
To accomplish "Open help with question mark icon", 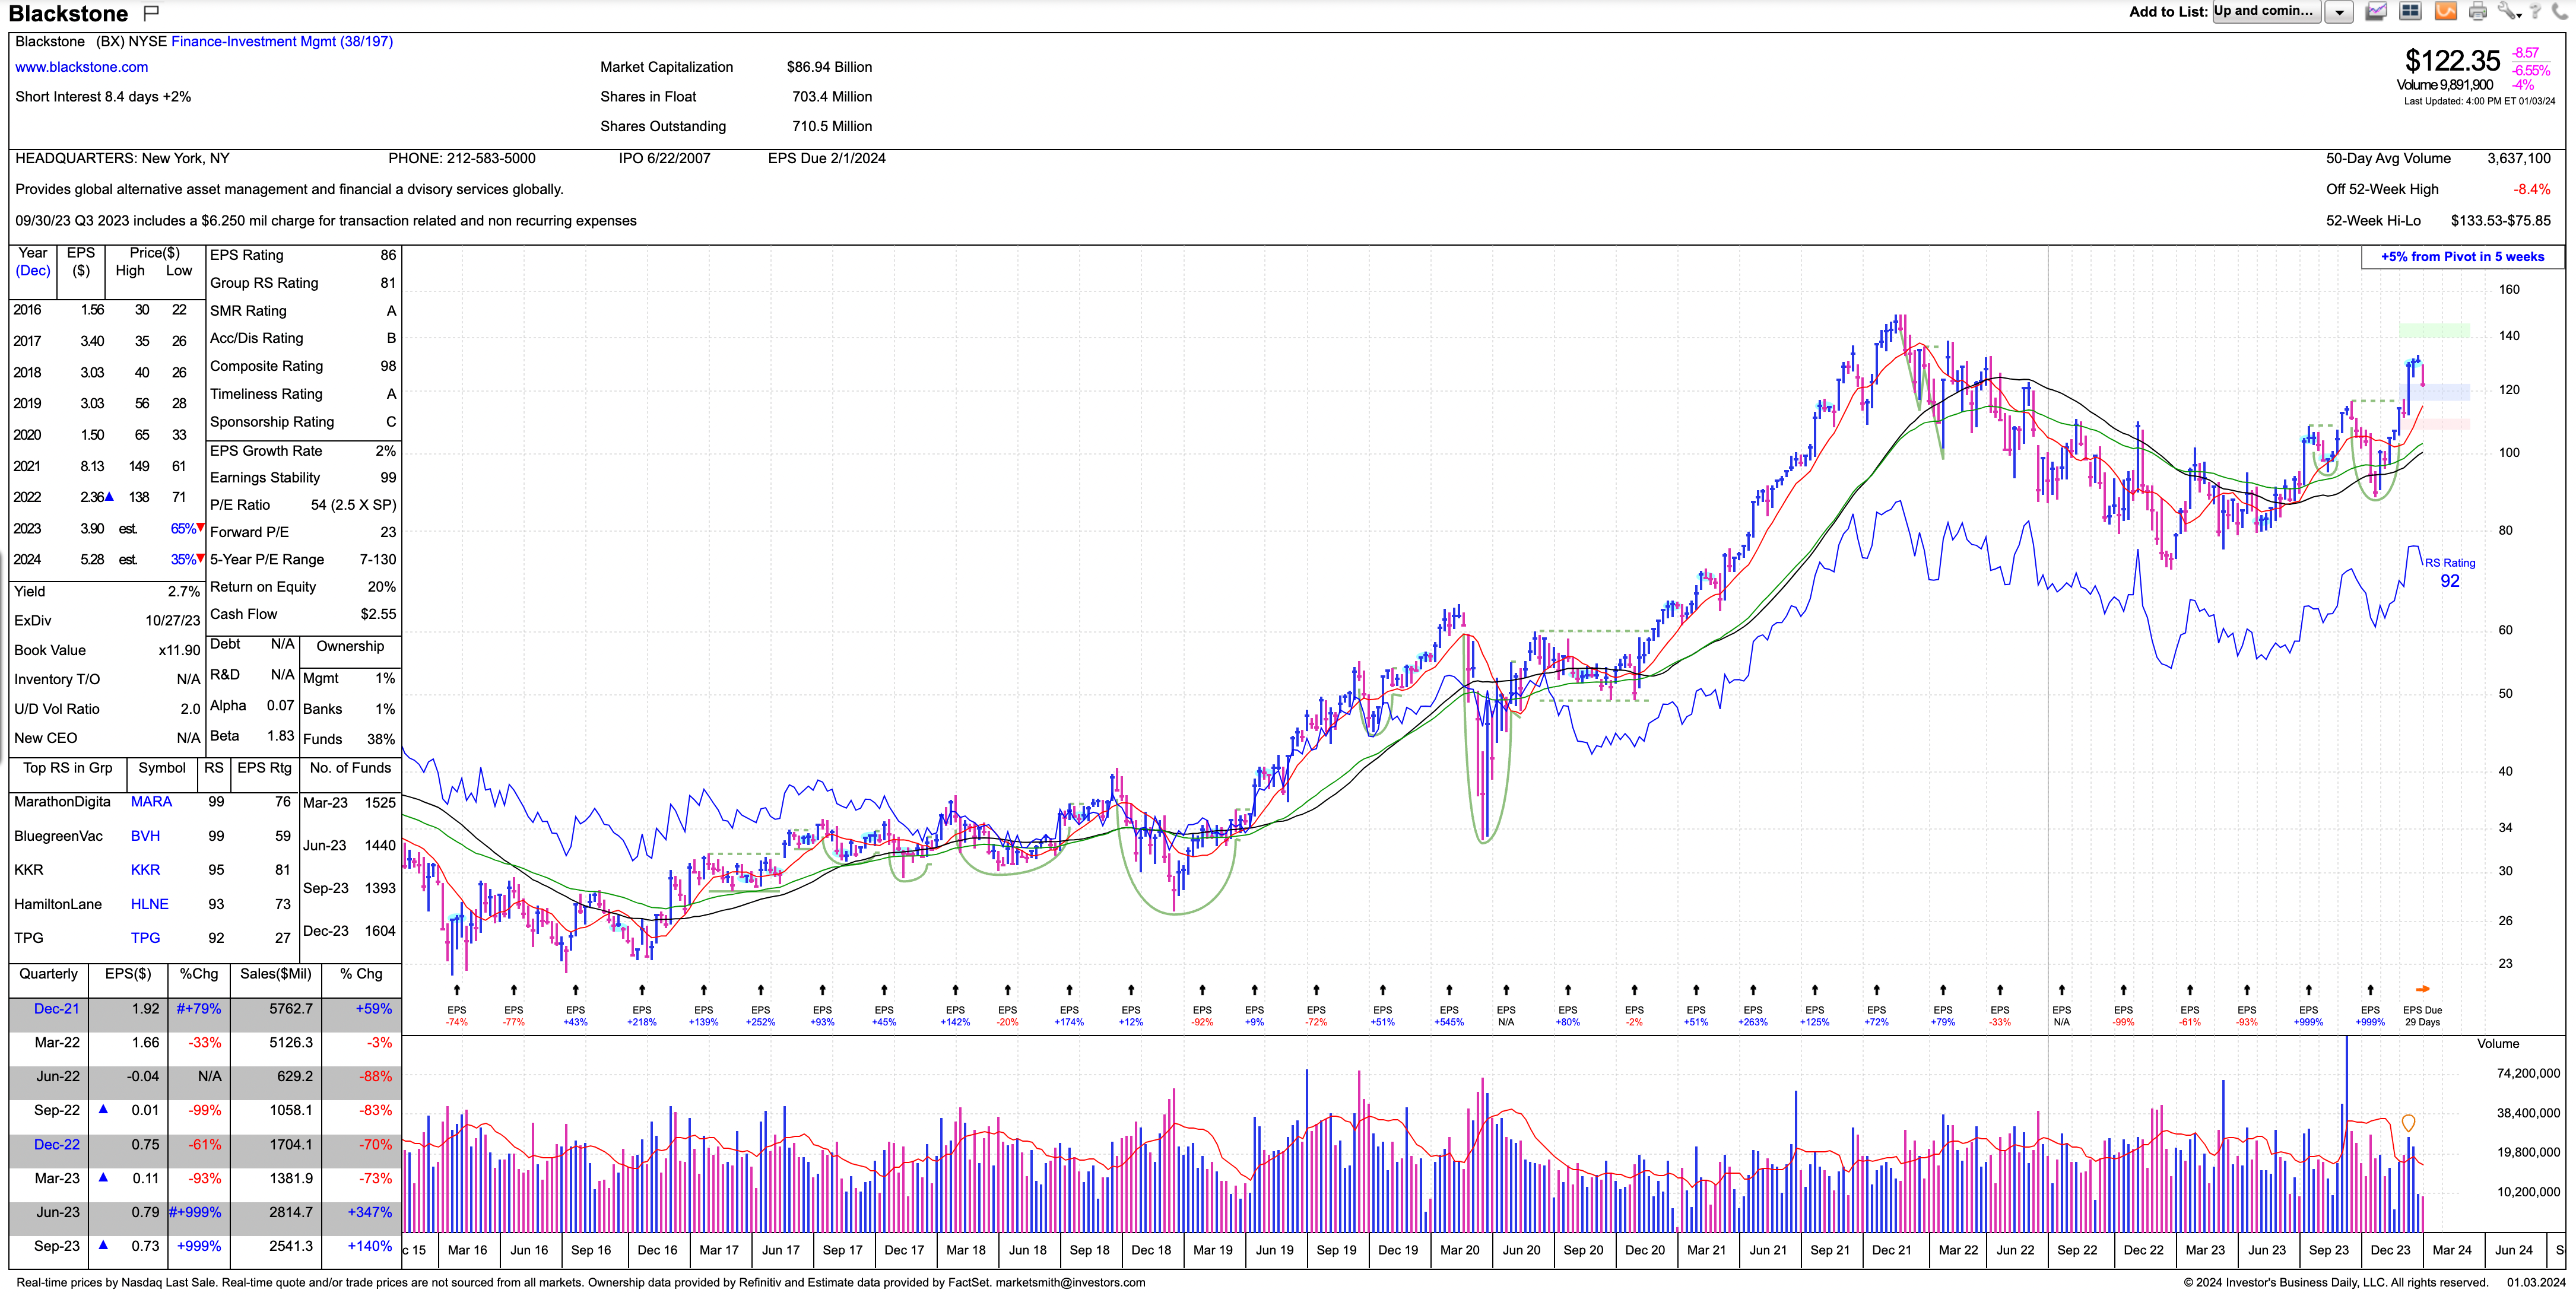I will 2536,12.
